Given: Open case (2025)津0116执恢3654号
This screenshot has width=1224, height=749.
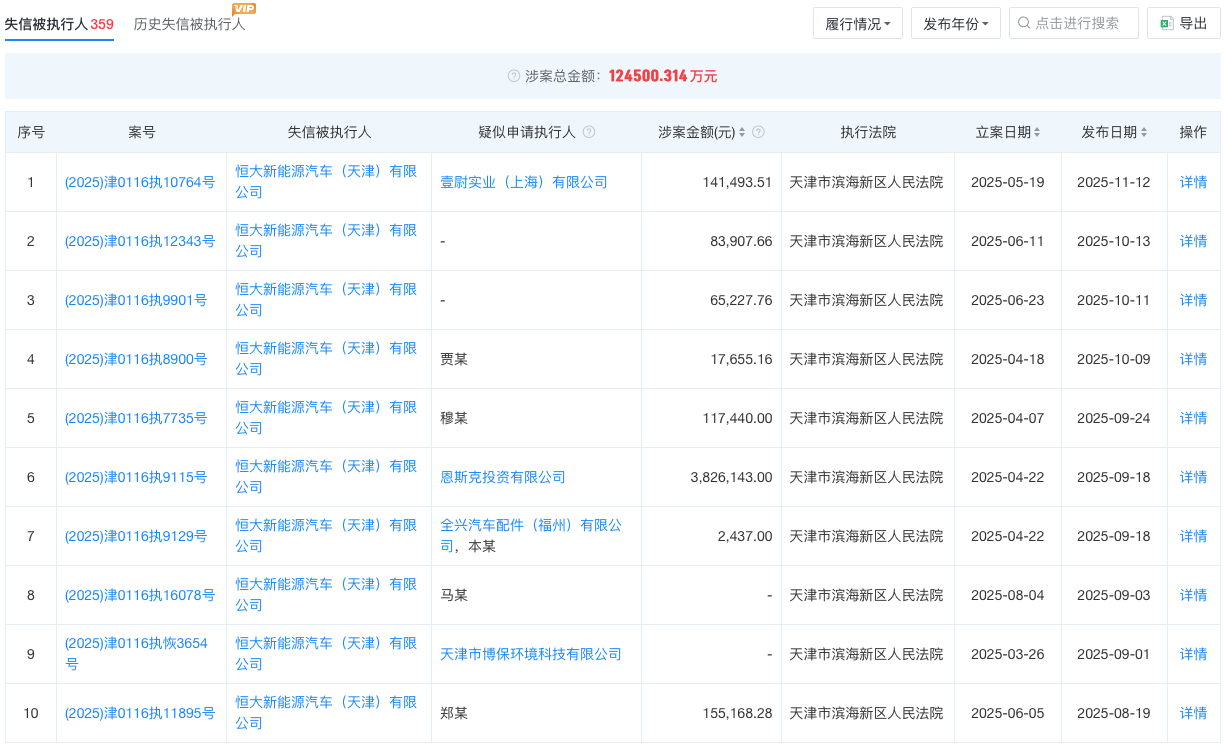Looking at the screenshot, I should [136, 644].
